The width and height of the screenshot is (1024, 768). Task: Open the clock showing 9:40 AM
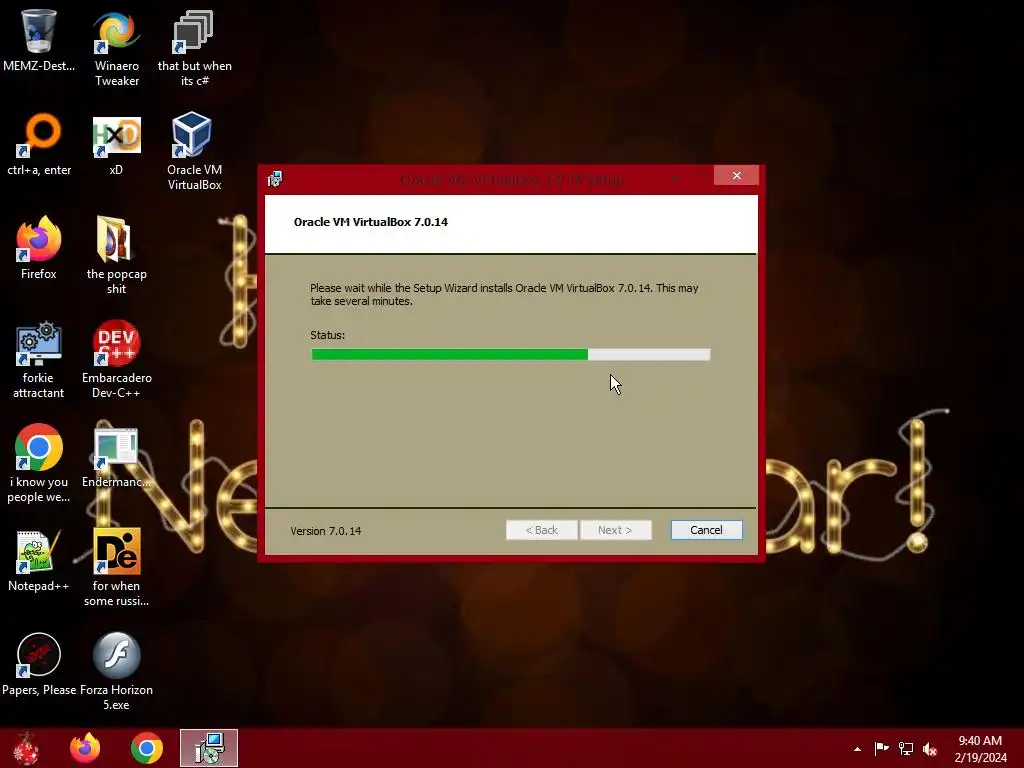[980, 749]
